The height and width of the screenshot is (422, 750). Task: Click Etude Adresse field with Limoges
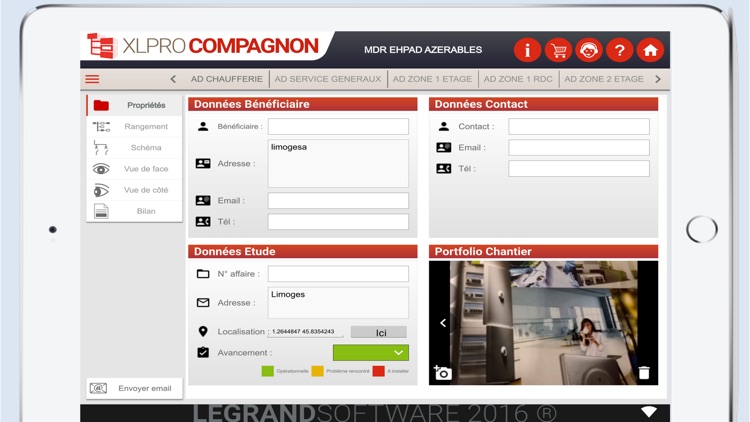[x=338, y=303]
